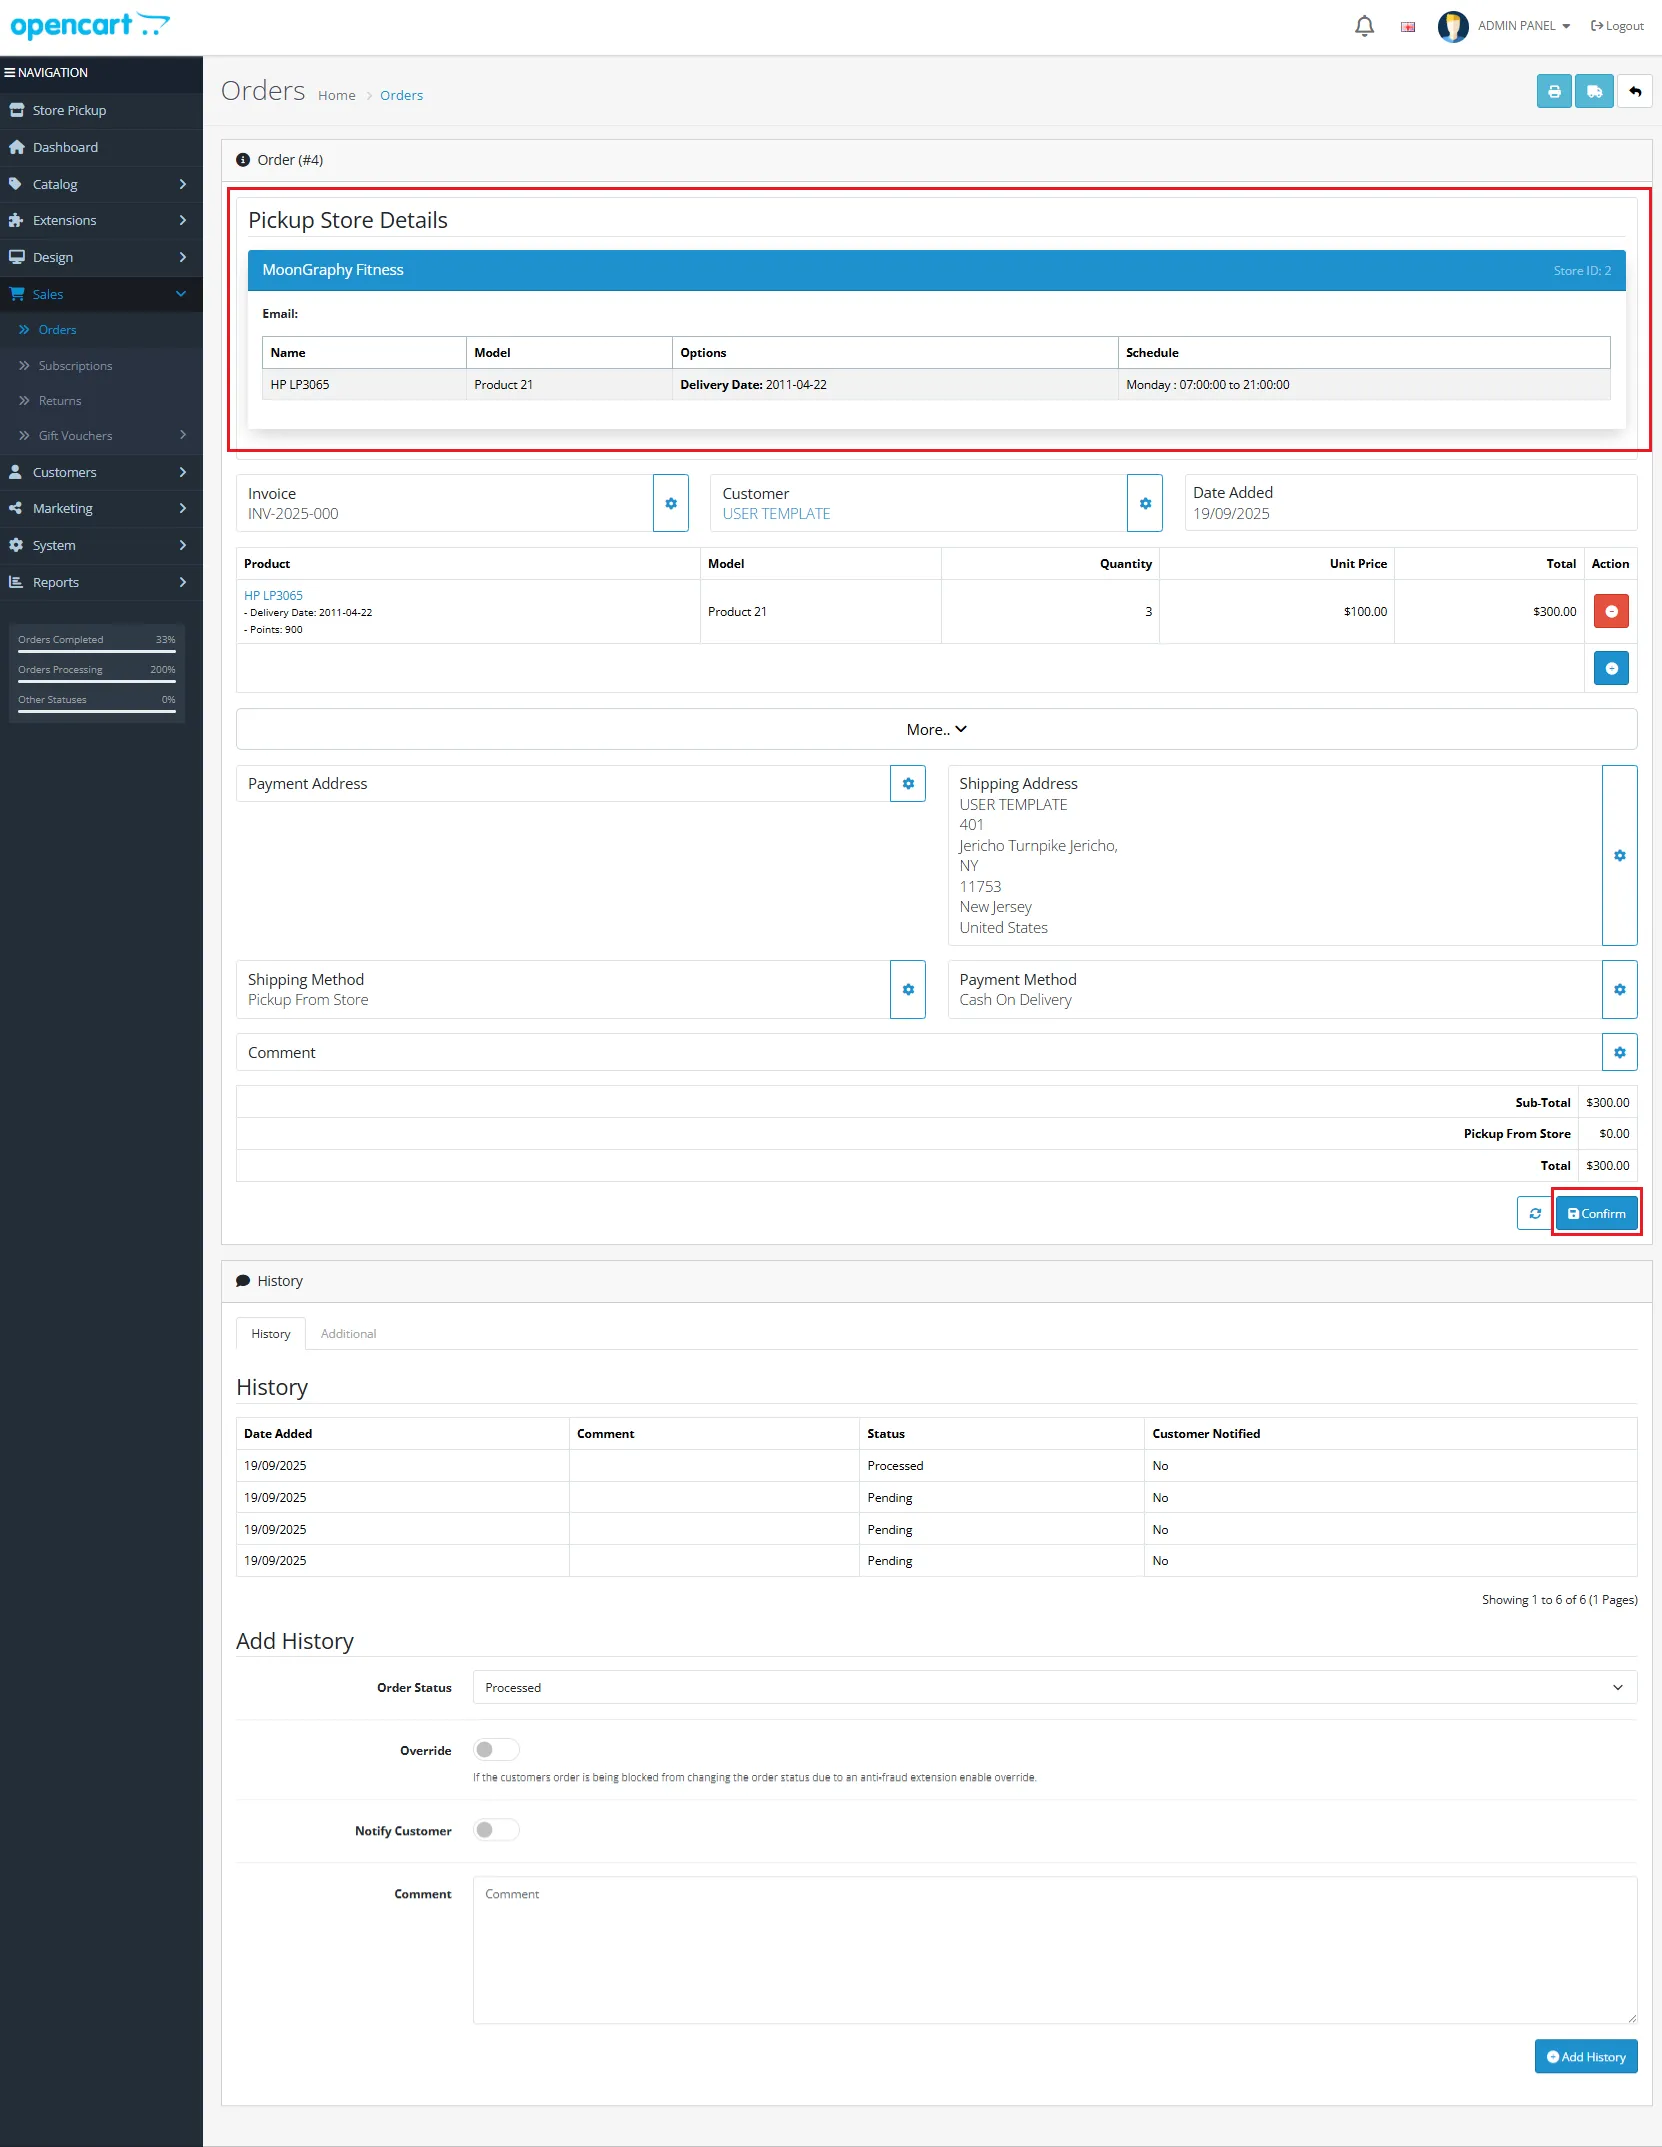Click into the history Comment text area
This screenshot has height=2147, width=1662.
point(1054,1950)
